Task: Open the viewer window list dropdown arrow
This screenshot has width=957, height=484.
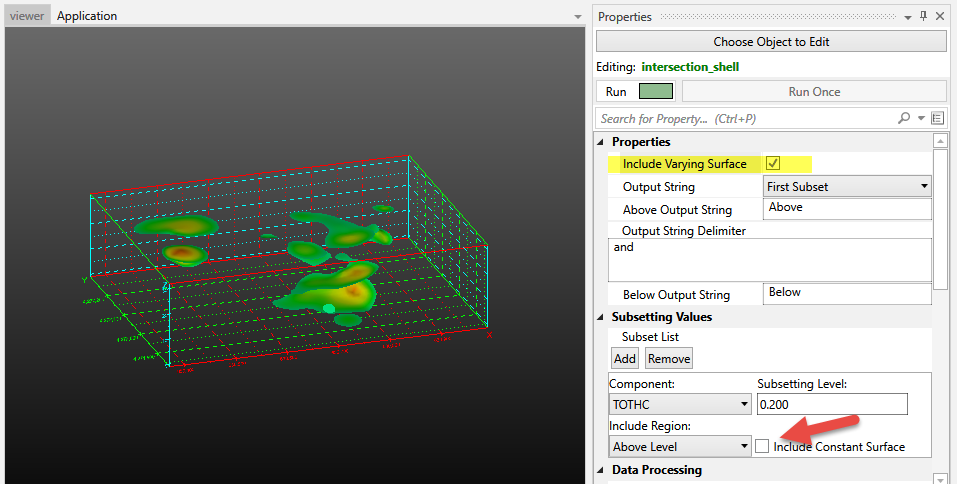Action: tap(577, 17)
